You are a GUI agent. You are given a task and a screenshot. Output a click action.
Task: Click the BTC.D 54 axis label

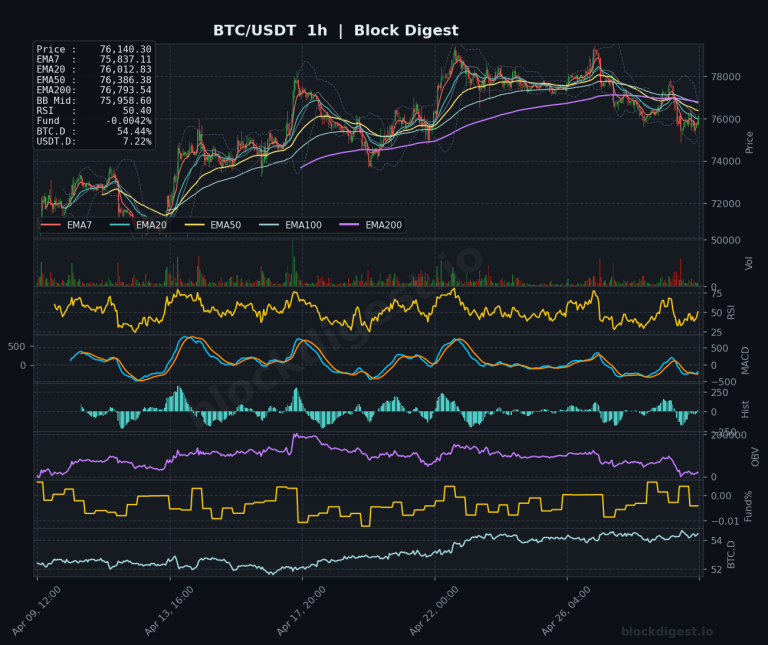click(x=716, y=541)
